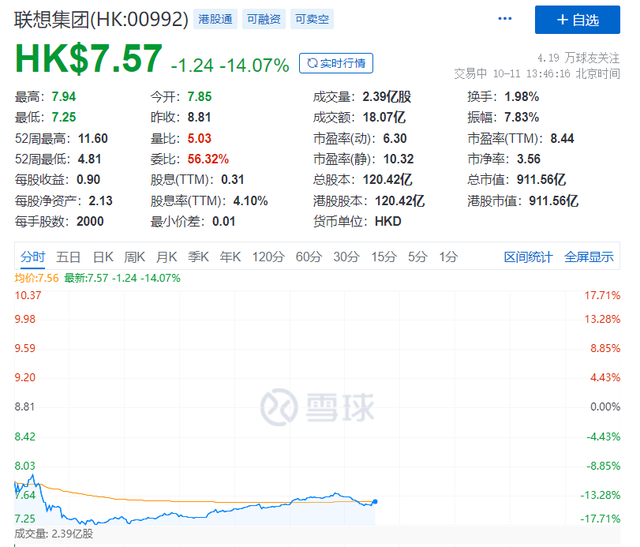Screen dimensions: 640x547
Task: Open the 年K chart tab
Action: (230, 257)
